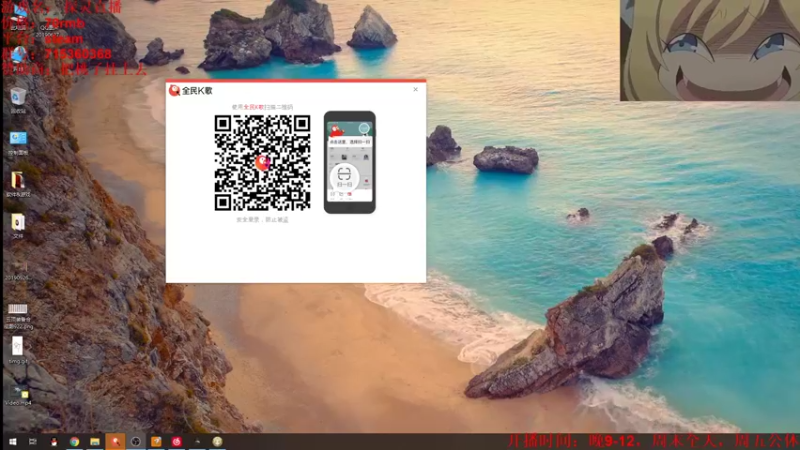Screen dimensions: 800x450
Task: Open the Windows Start menu
Action: pyautogui.click(x=13, y=442)
